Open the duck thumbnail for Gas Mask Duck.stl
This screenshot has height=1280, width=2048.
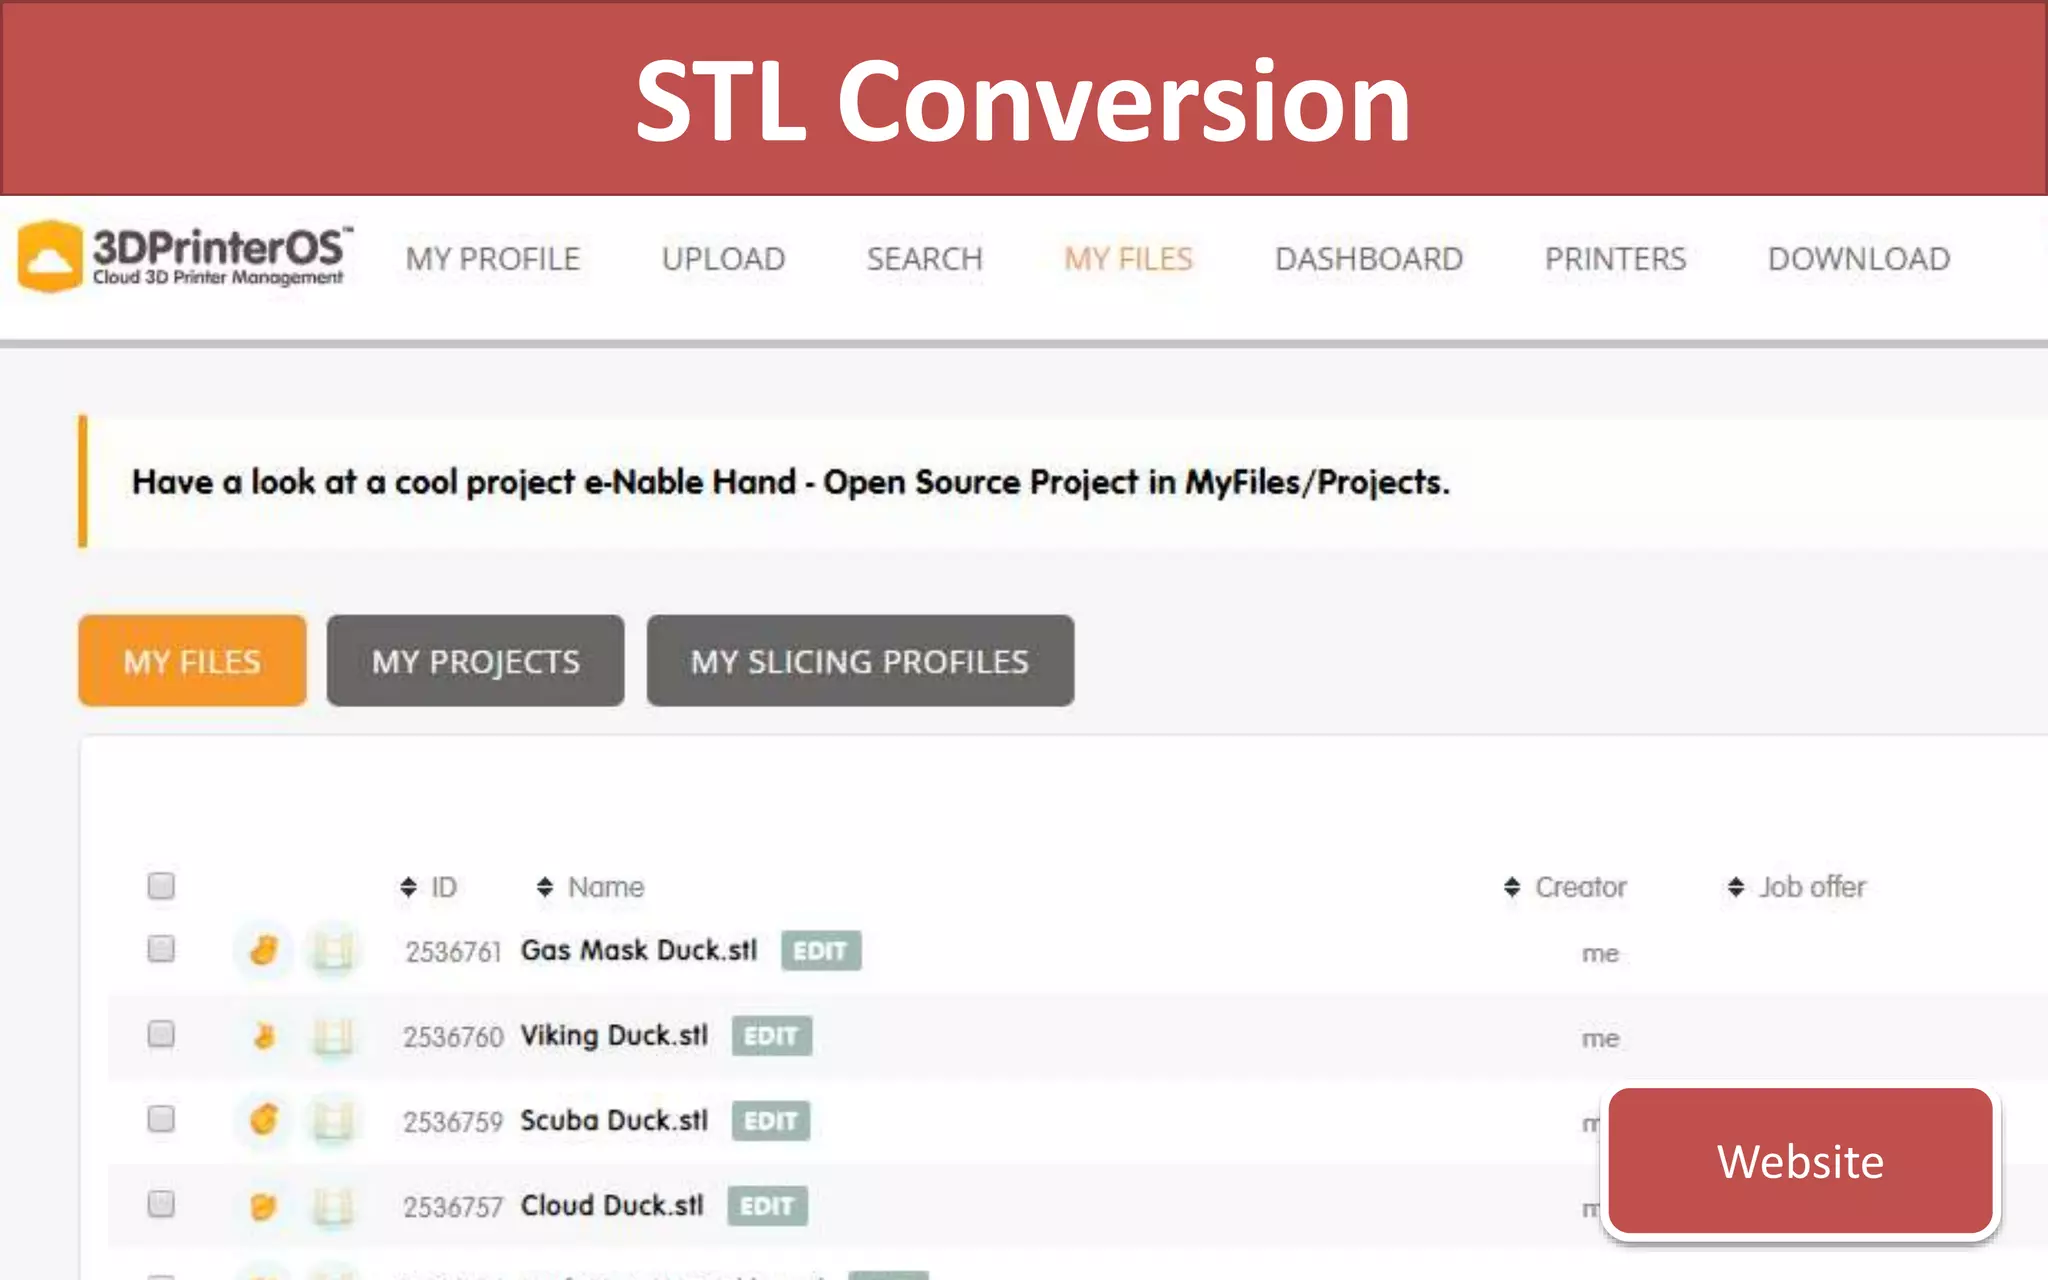click(263, 950)
